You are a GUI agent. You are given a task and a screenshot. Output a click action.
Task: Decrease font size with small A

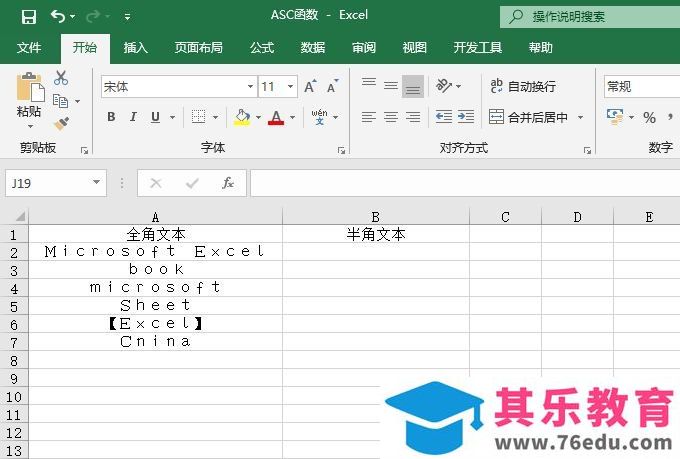(333, 86)
